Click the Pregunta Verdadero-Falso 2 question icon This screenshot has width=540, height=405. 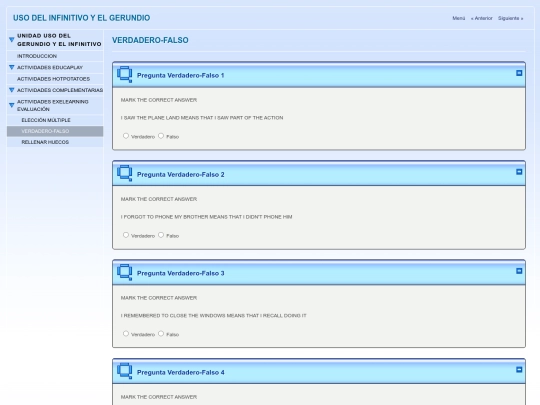[125, 173]
